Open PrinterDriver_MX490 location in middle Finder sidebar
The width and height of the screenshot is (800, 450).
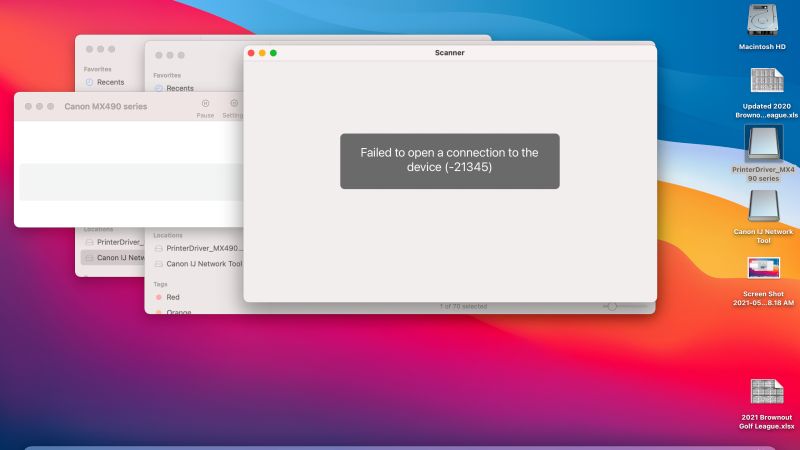(x=198, y=248)
